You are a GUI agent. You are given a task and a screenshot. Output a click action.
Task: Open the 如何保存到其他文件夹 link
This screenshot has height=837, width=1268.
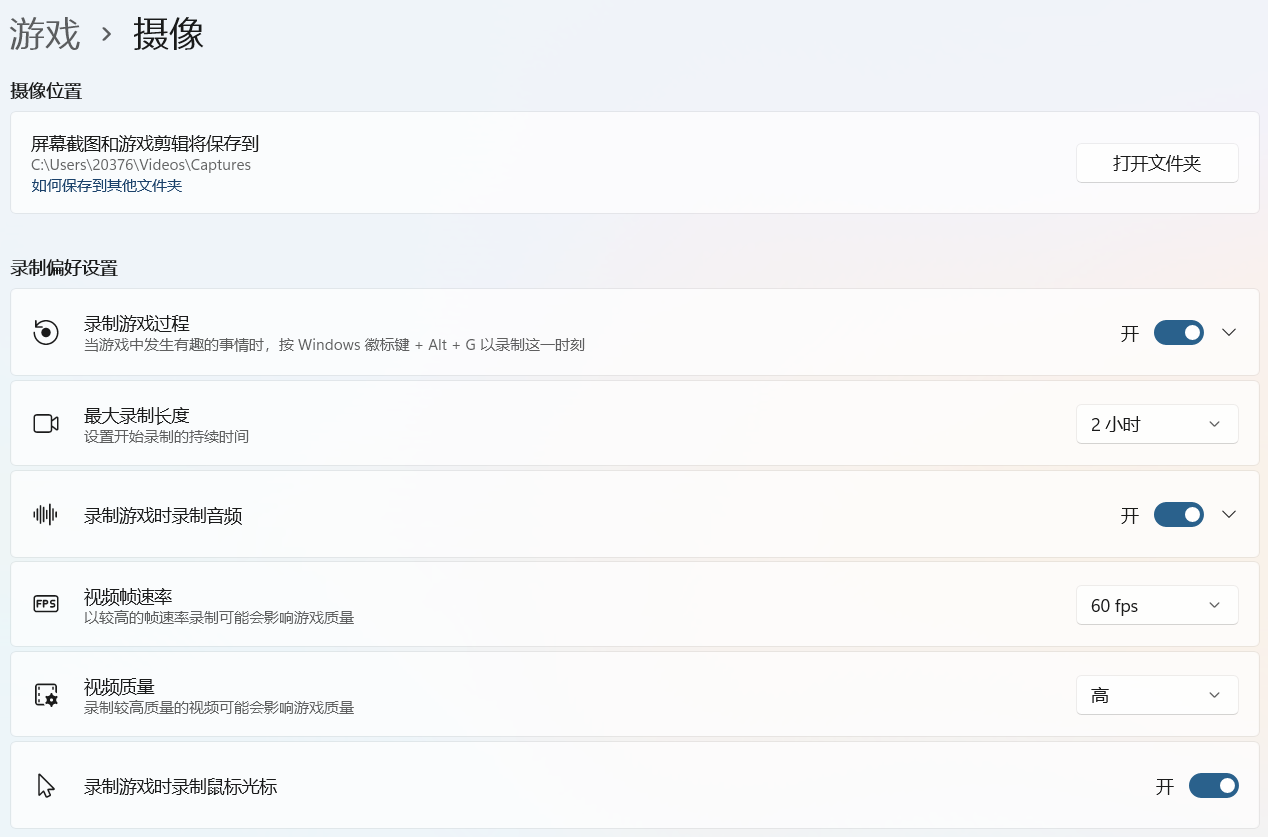(107, 186)
